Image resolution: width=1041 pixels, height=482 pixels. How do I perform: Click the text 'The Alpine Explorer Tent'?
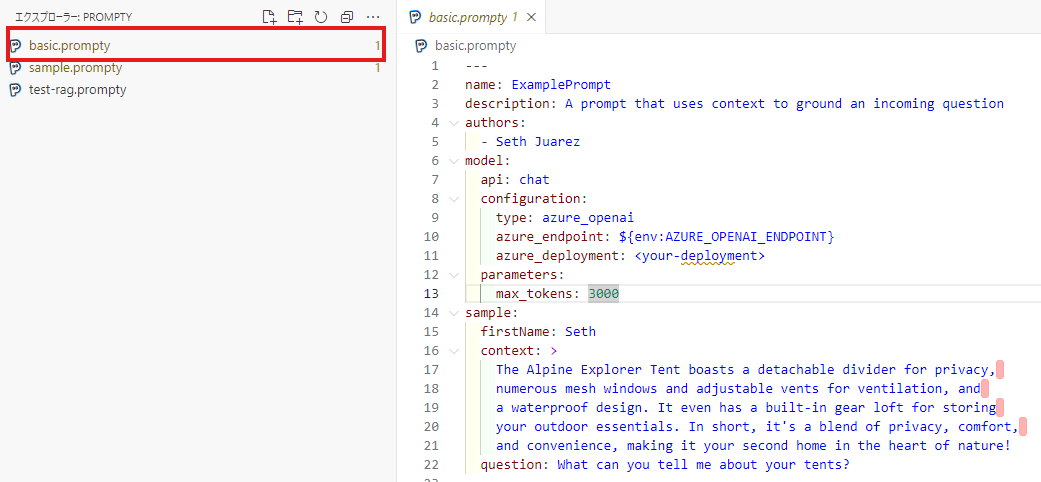[x=588, y=369]
